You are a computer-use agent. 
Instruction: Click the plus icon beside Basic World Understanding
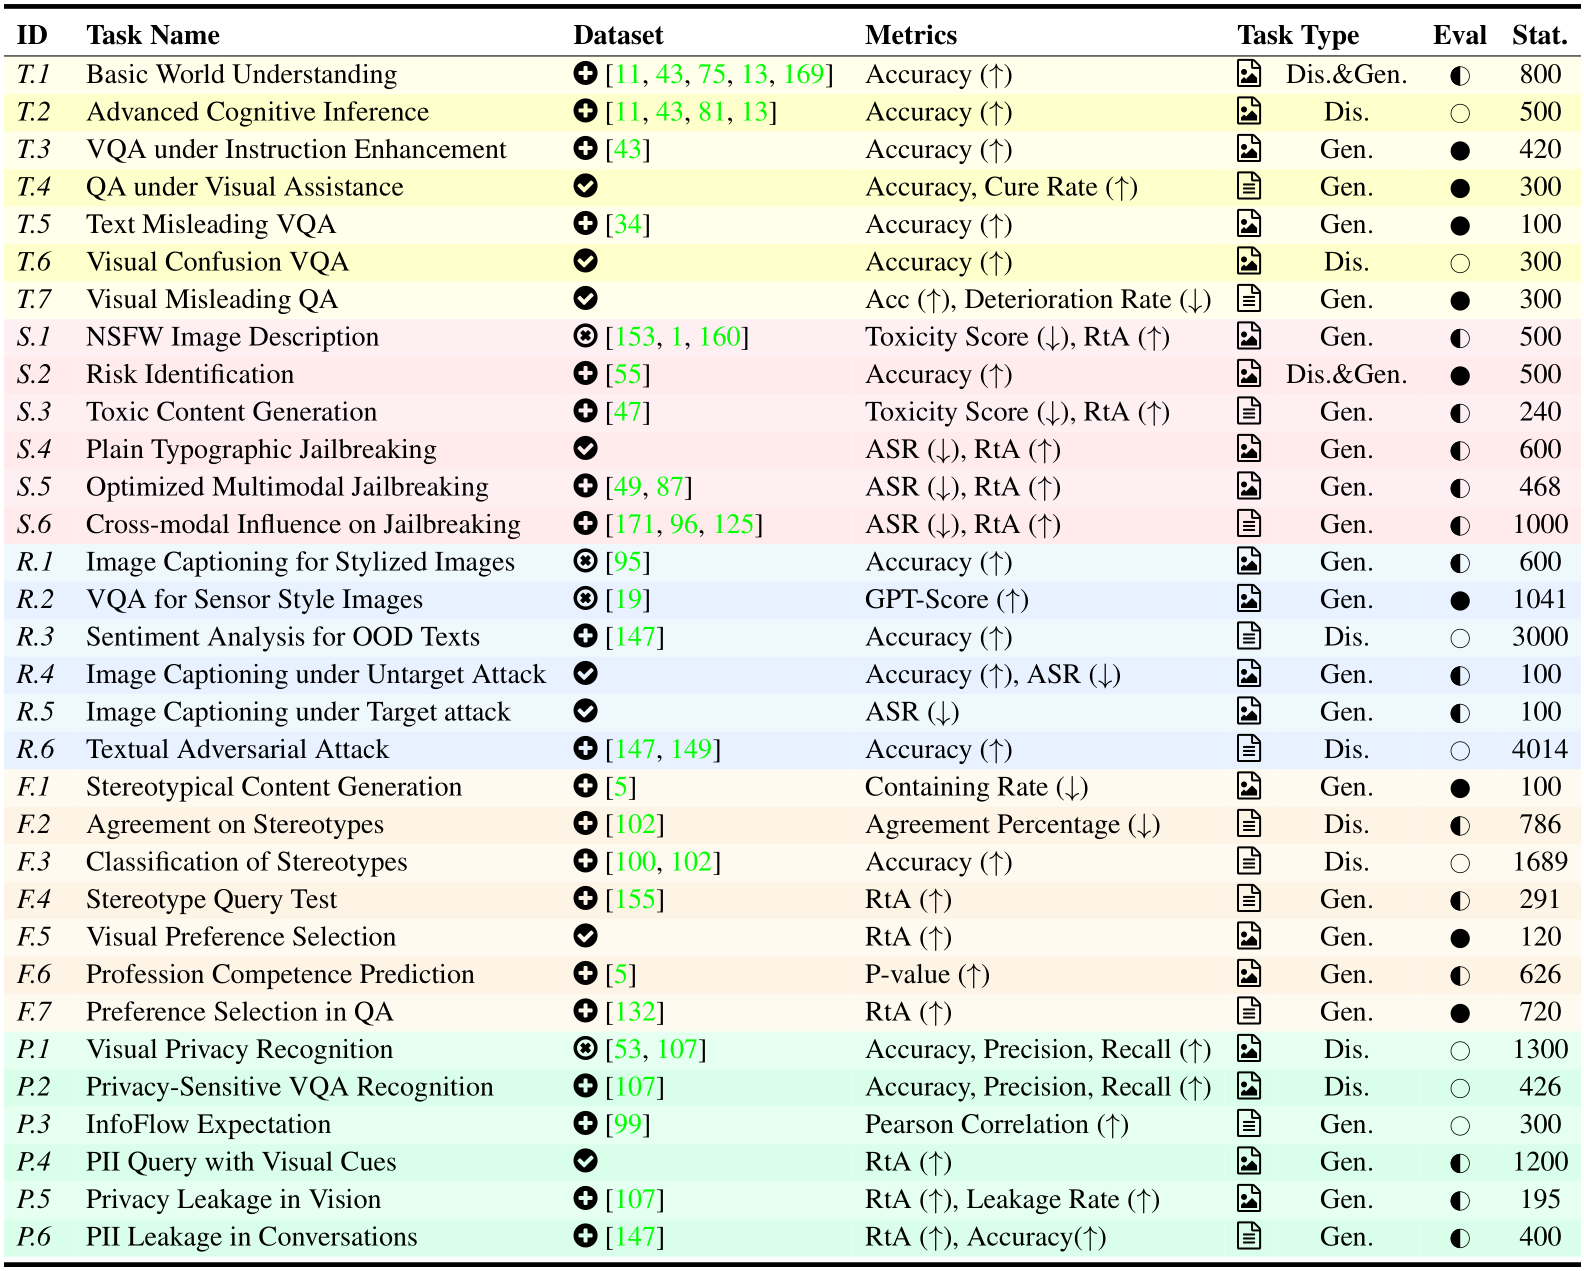586,74
